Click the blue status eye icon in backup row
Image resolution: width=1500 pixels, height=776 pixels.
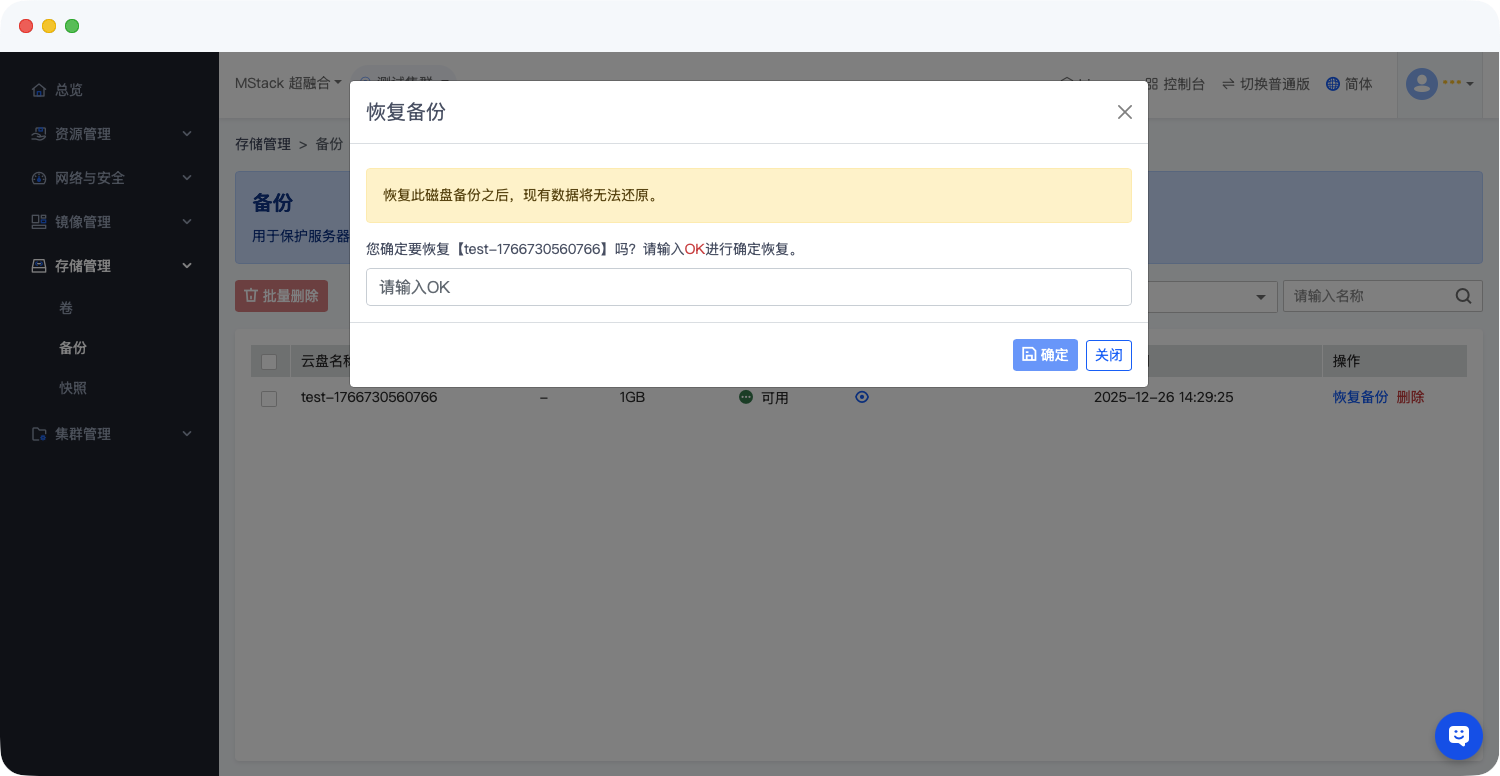pos(861,397)
